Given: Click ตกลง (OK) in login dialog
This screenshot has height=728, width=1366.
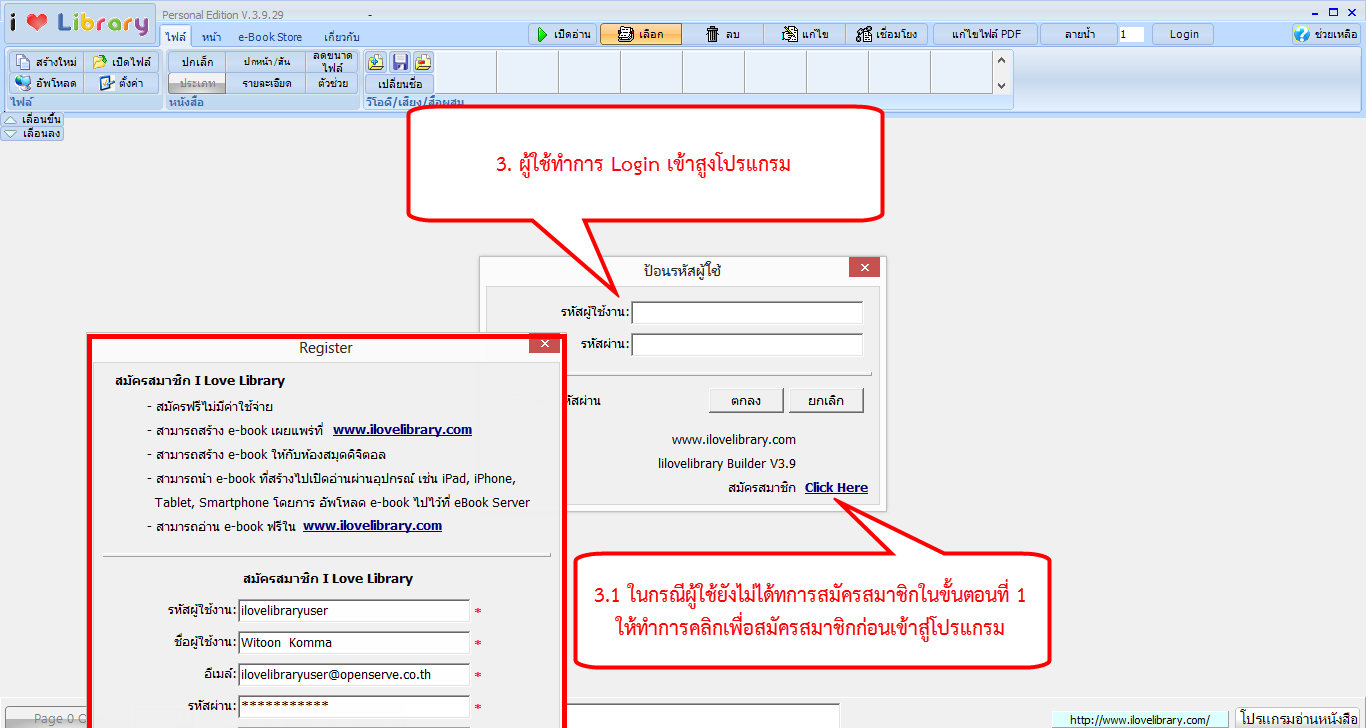Looking at the screenshot, I should tap(745, 401).
